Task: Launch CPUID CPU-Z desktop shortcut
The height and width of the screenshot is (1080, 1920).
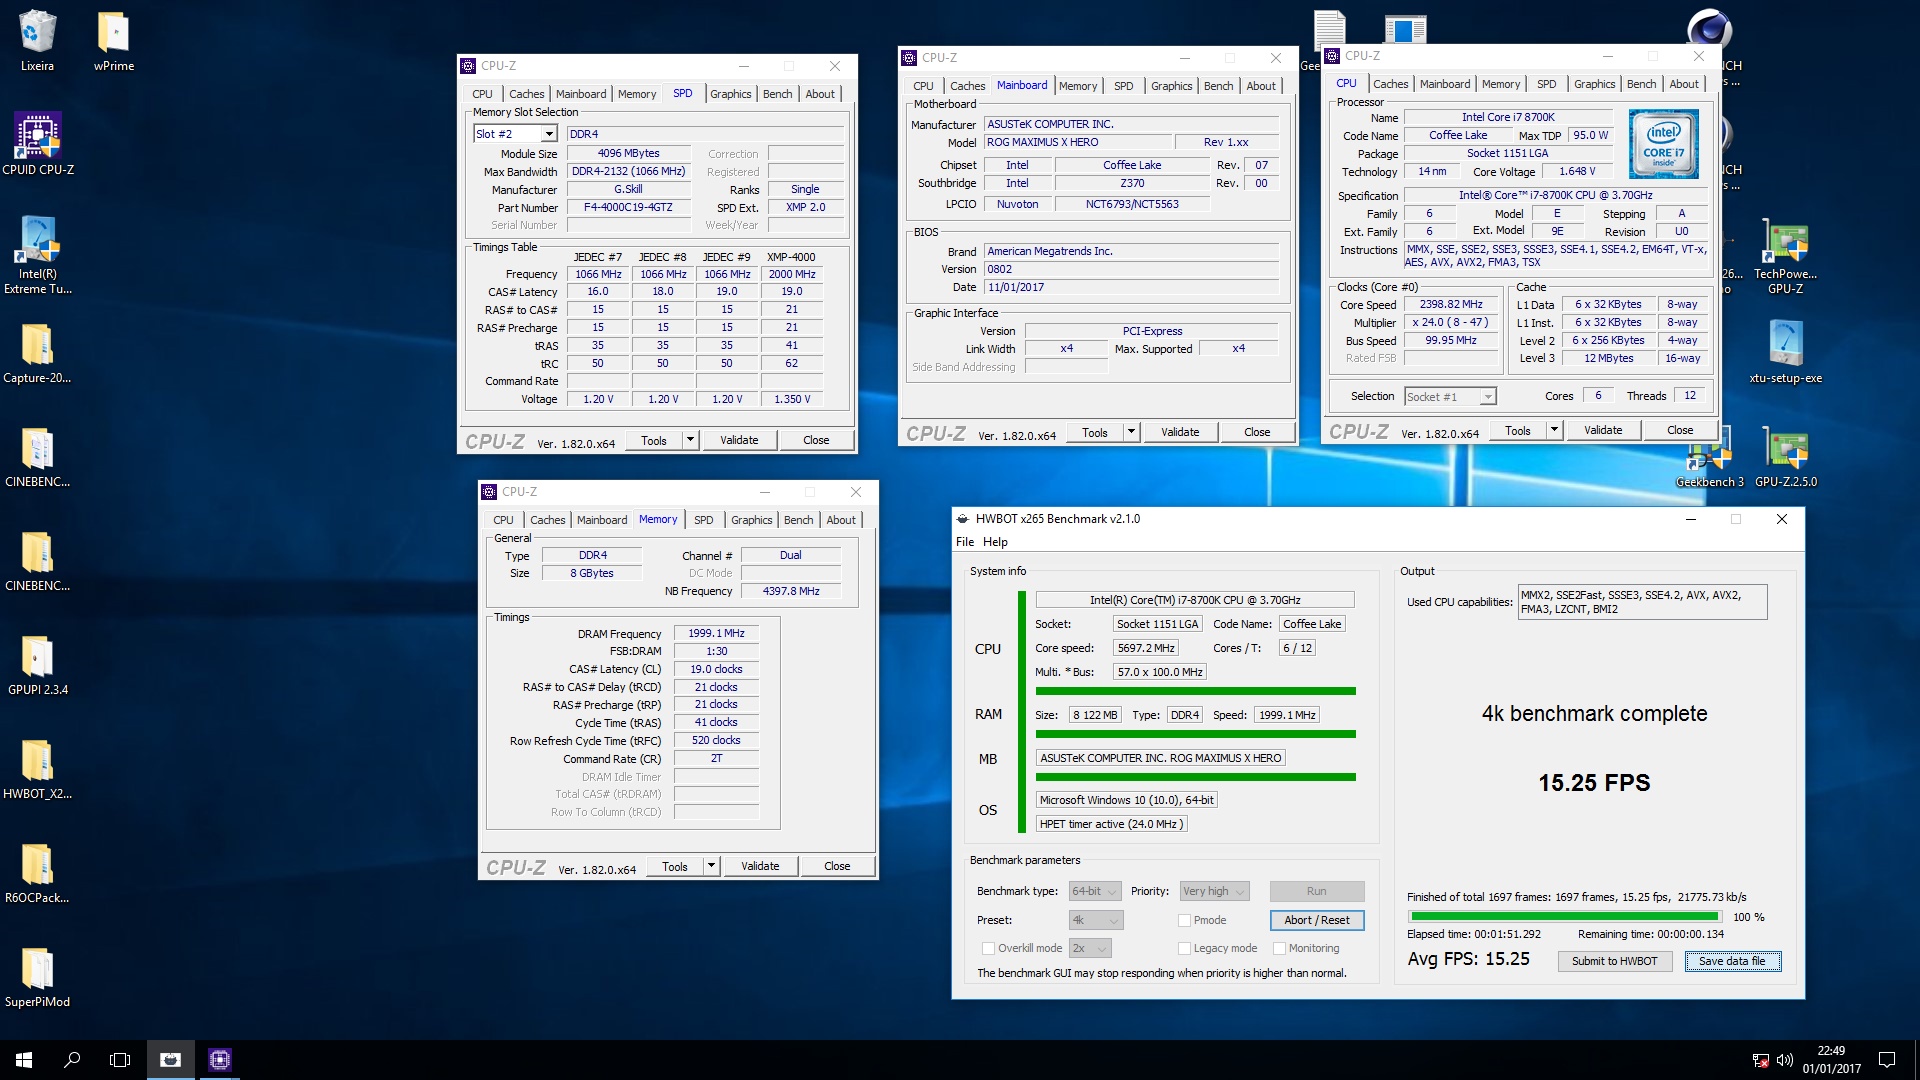Action: coord(37,136)
